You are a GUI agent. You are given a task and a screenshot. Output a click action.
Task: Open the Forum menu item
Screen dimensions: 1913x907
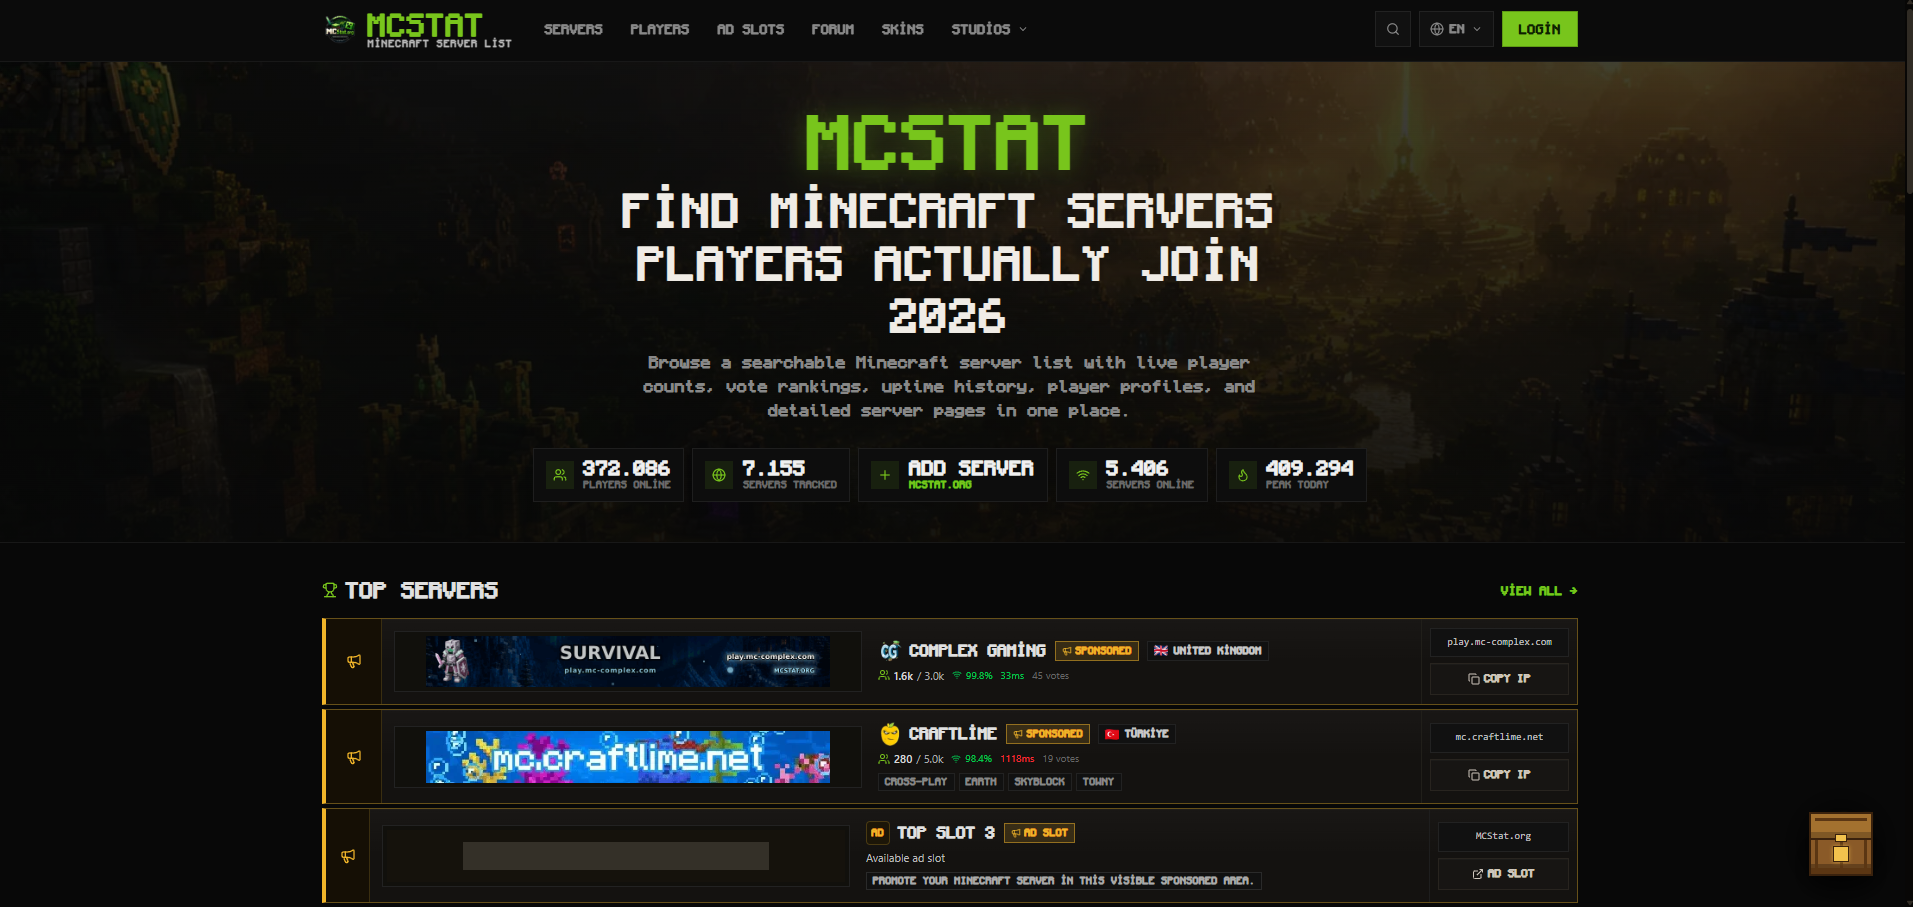[832, 29]
